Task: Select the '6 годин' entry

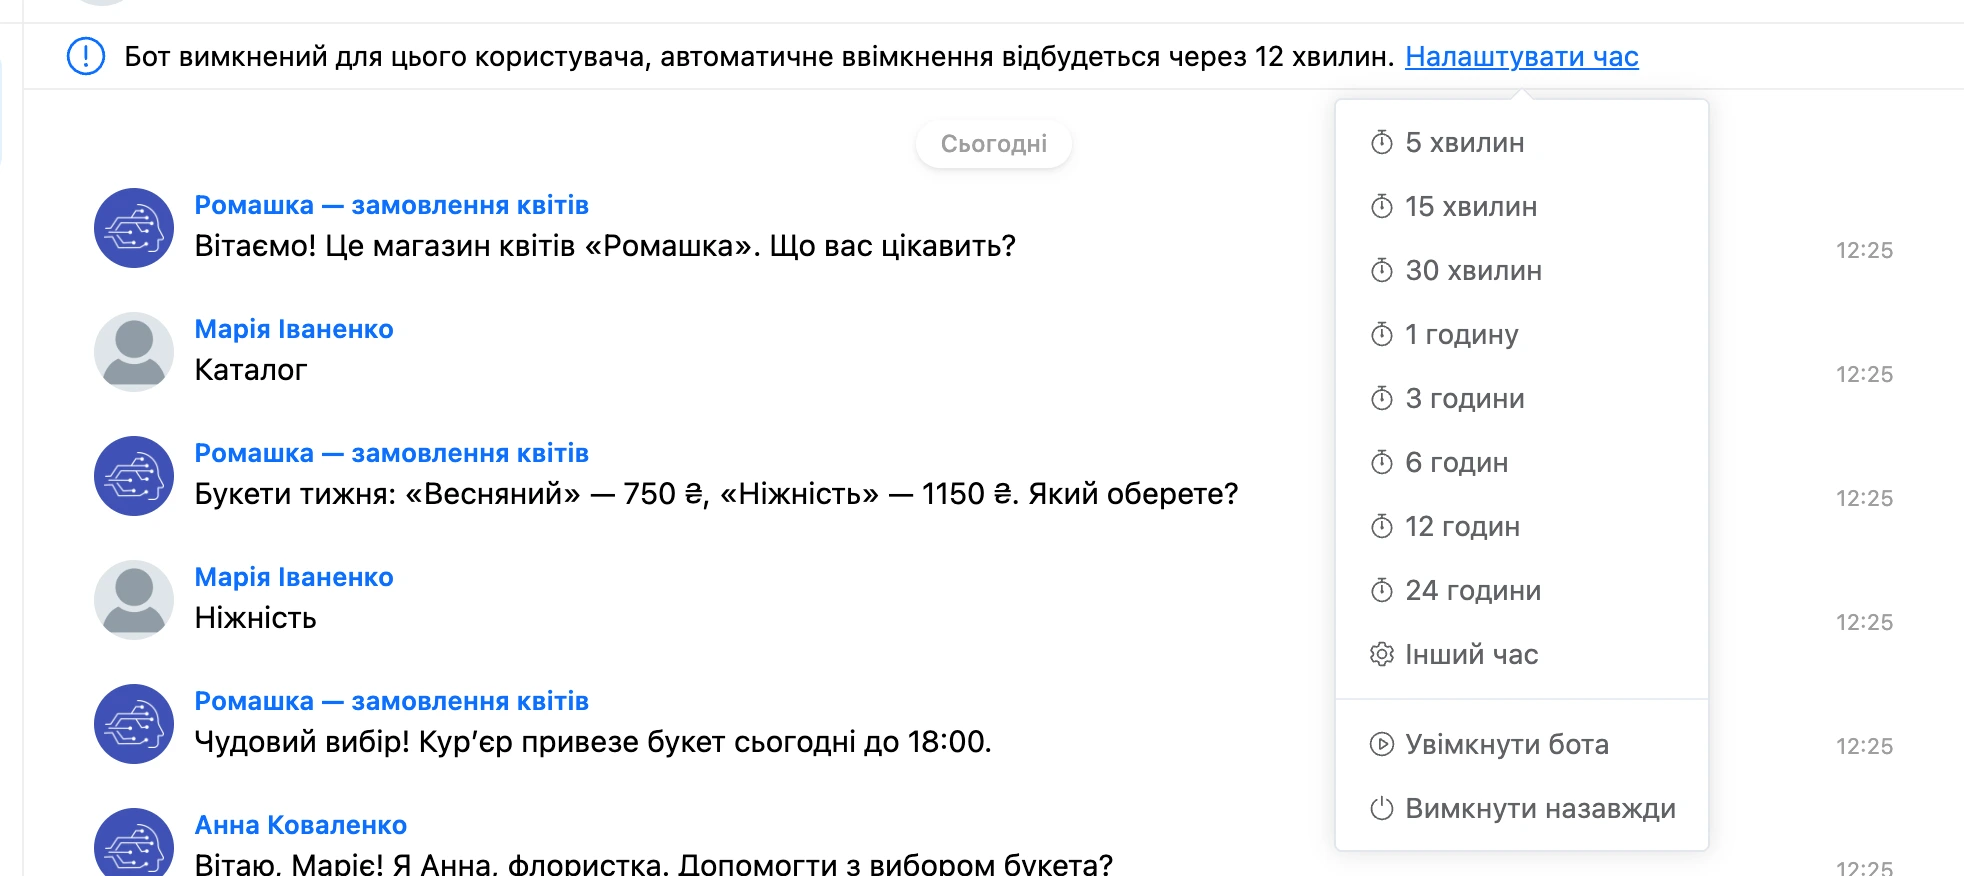Action: [x=1521, y=463]
